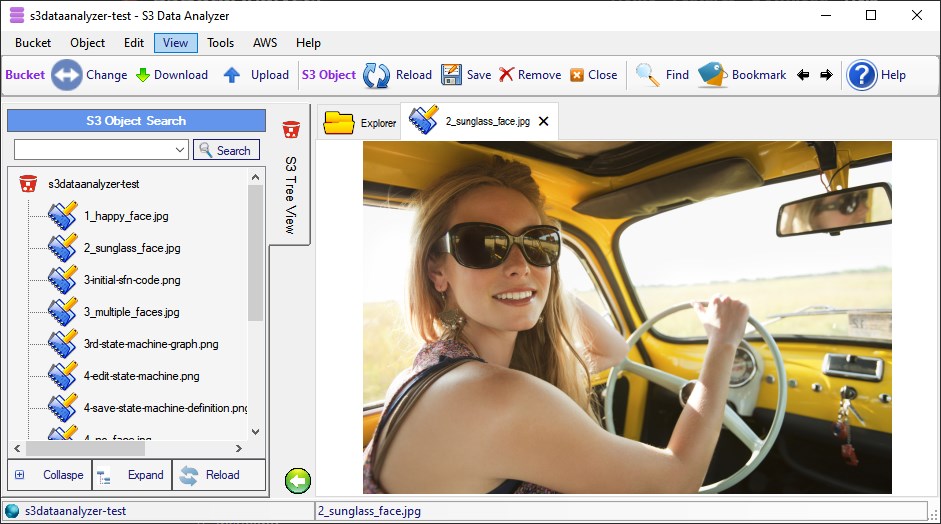Expand all tree nodes

[132, 475]
